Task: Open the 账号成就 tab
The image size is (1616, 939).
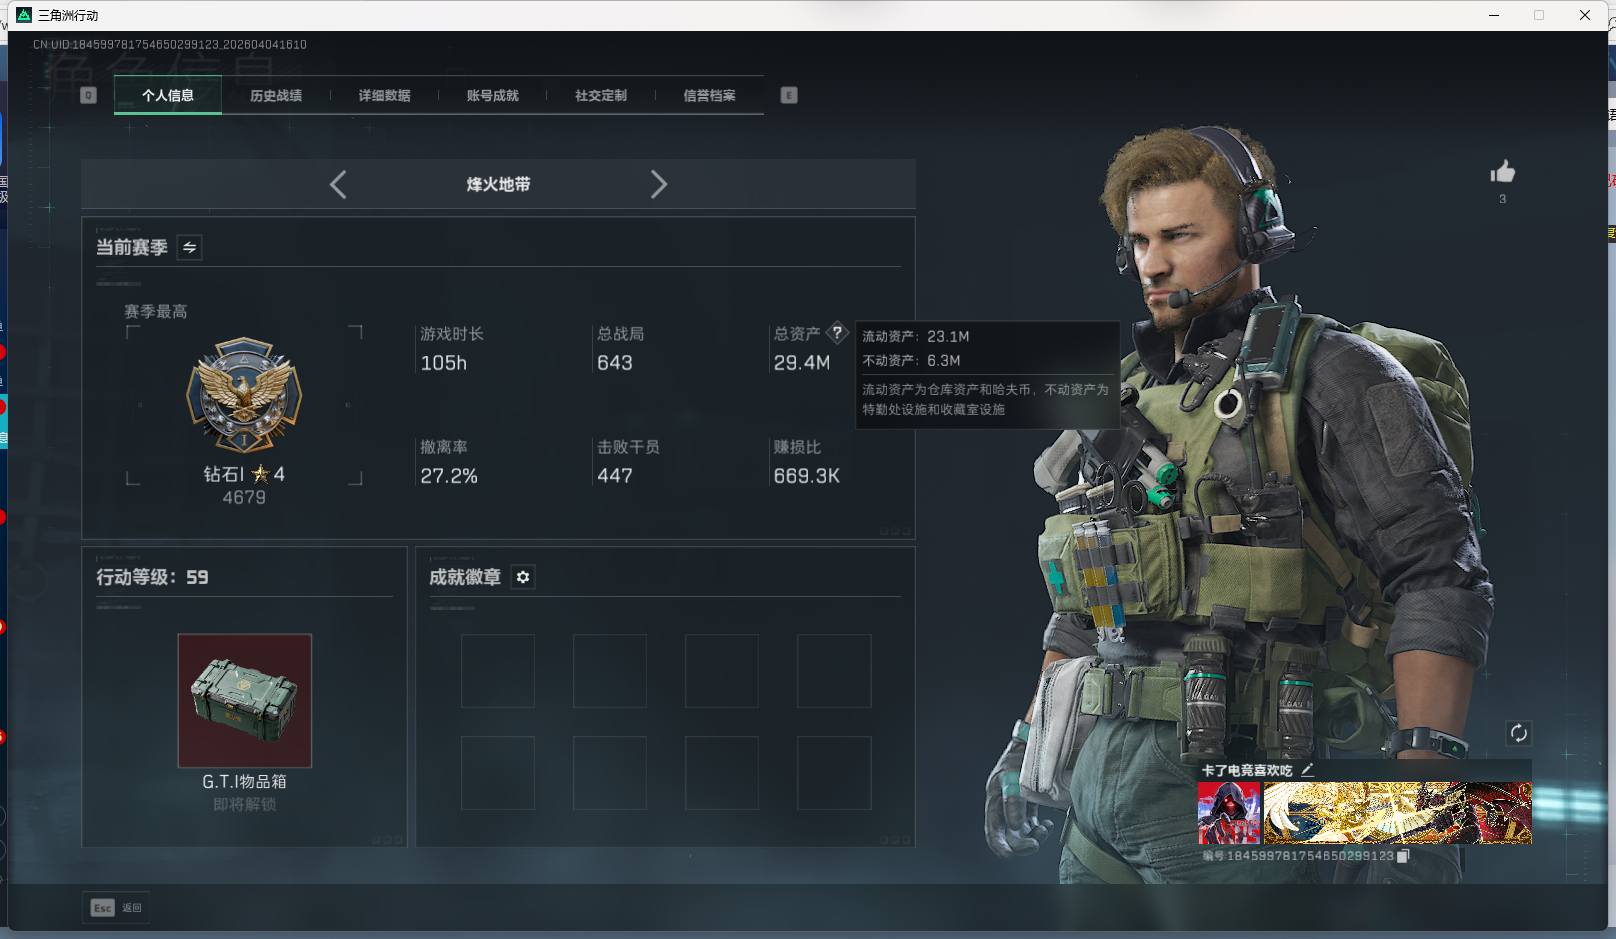Action: [492, 95]
